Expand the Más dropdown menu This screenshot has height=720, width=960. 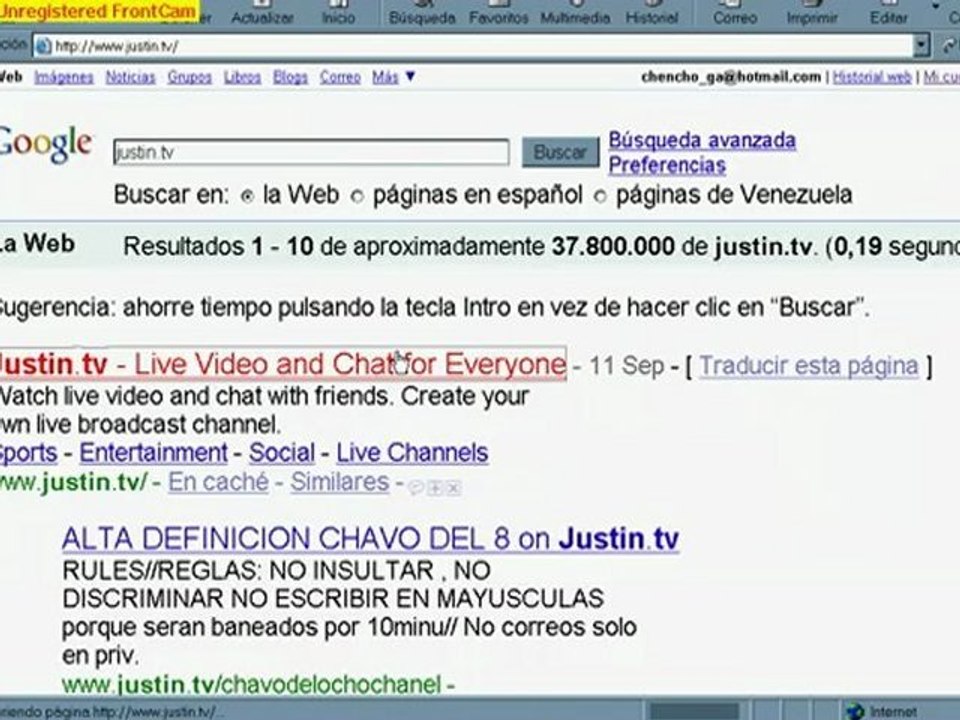[x=393, y=77]
